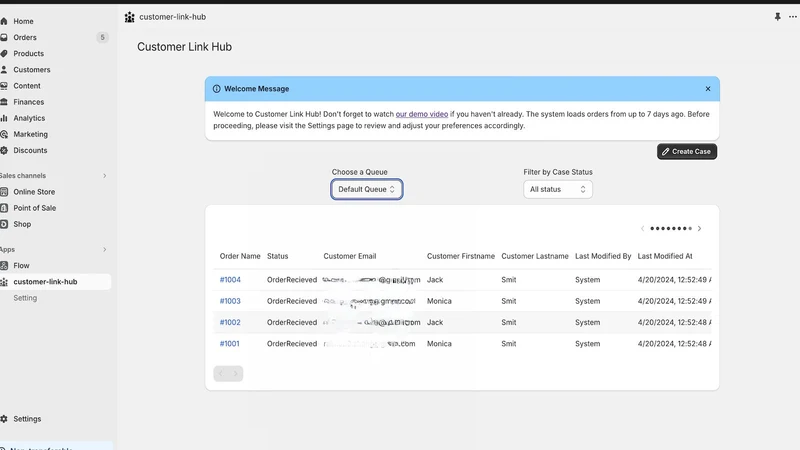
Task: Open order #1003 link
Action: [230, 301]
